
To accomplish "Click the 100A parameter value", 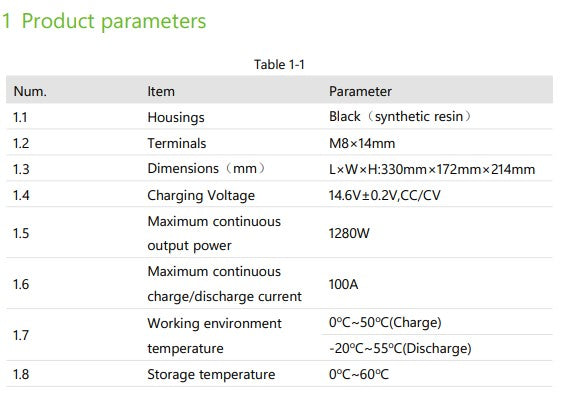I will pos(343,284).
